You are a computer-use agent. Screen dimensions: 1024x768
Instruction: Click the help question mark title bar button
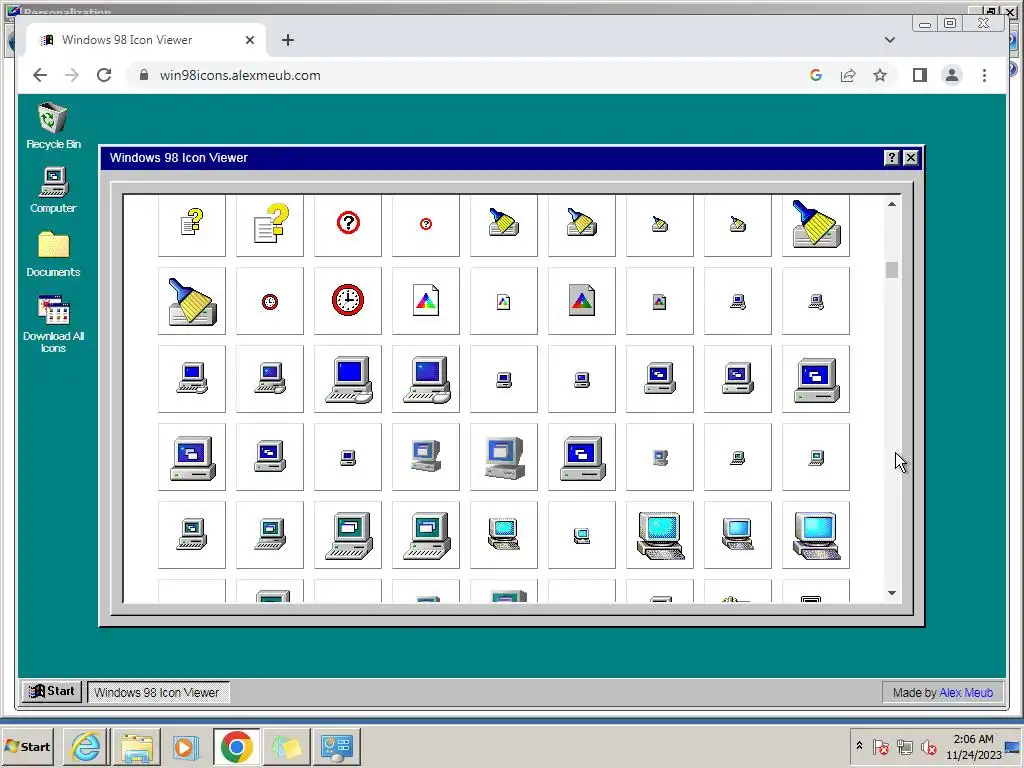(x=891, y=157)
